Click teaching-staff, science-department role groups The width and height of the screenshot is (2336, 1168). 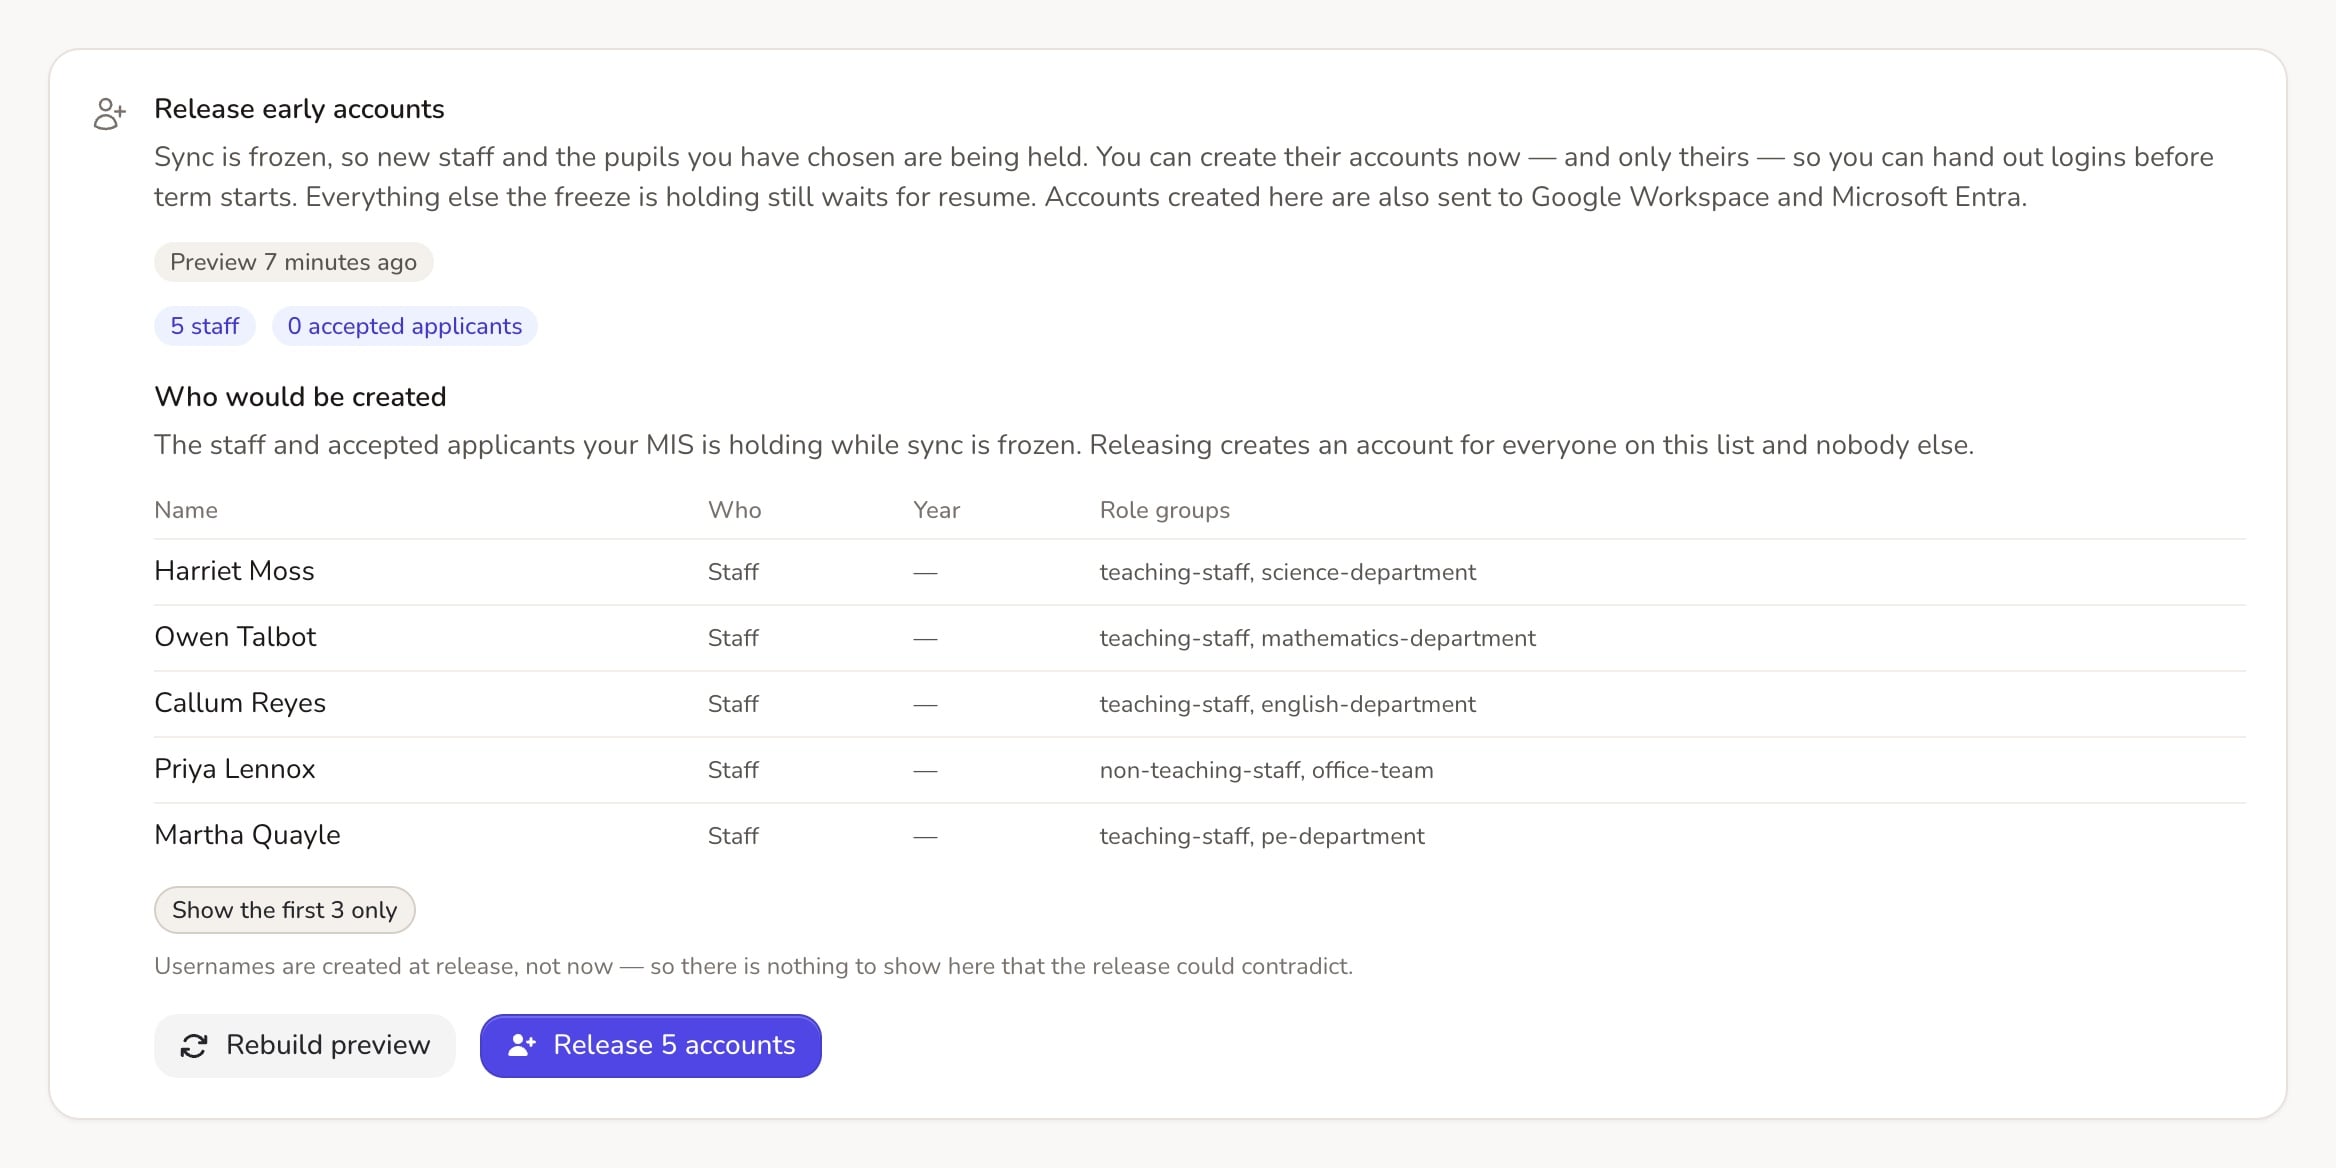[1288, 572]
